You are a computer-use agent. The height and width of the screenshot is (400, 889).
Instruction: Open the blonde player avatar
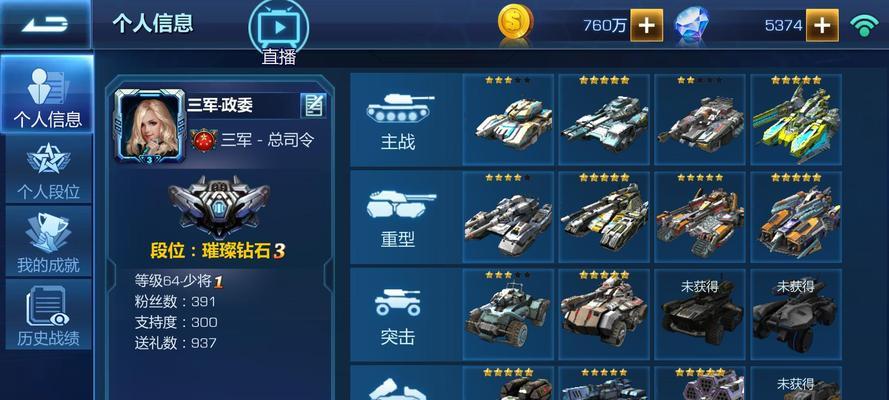point(150,126)
